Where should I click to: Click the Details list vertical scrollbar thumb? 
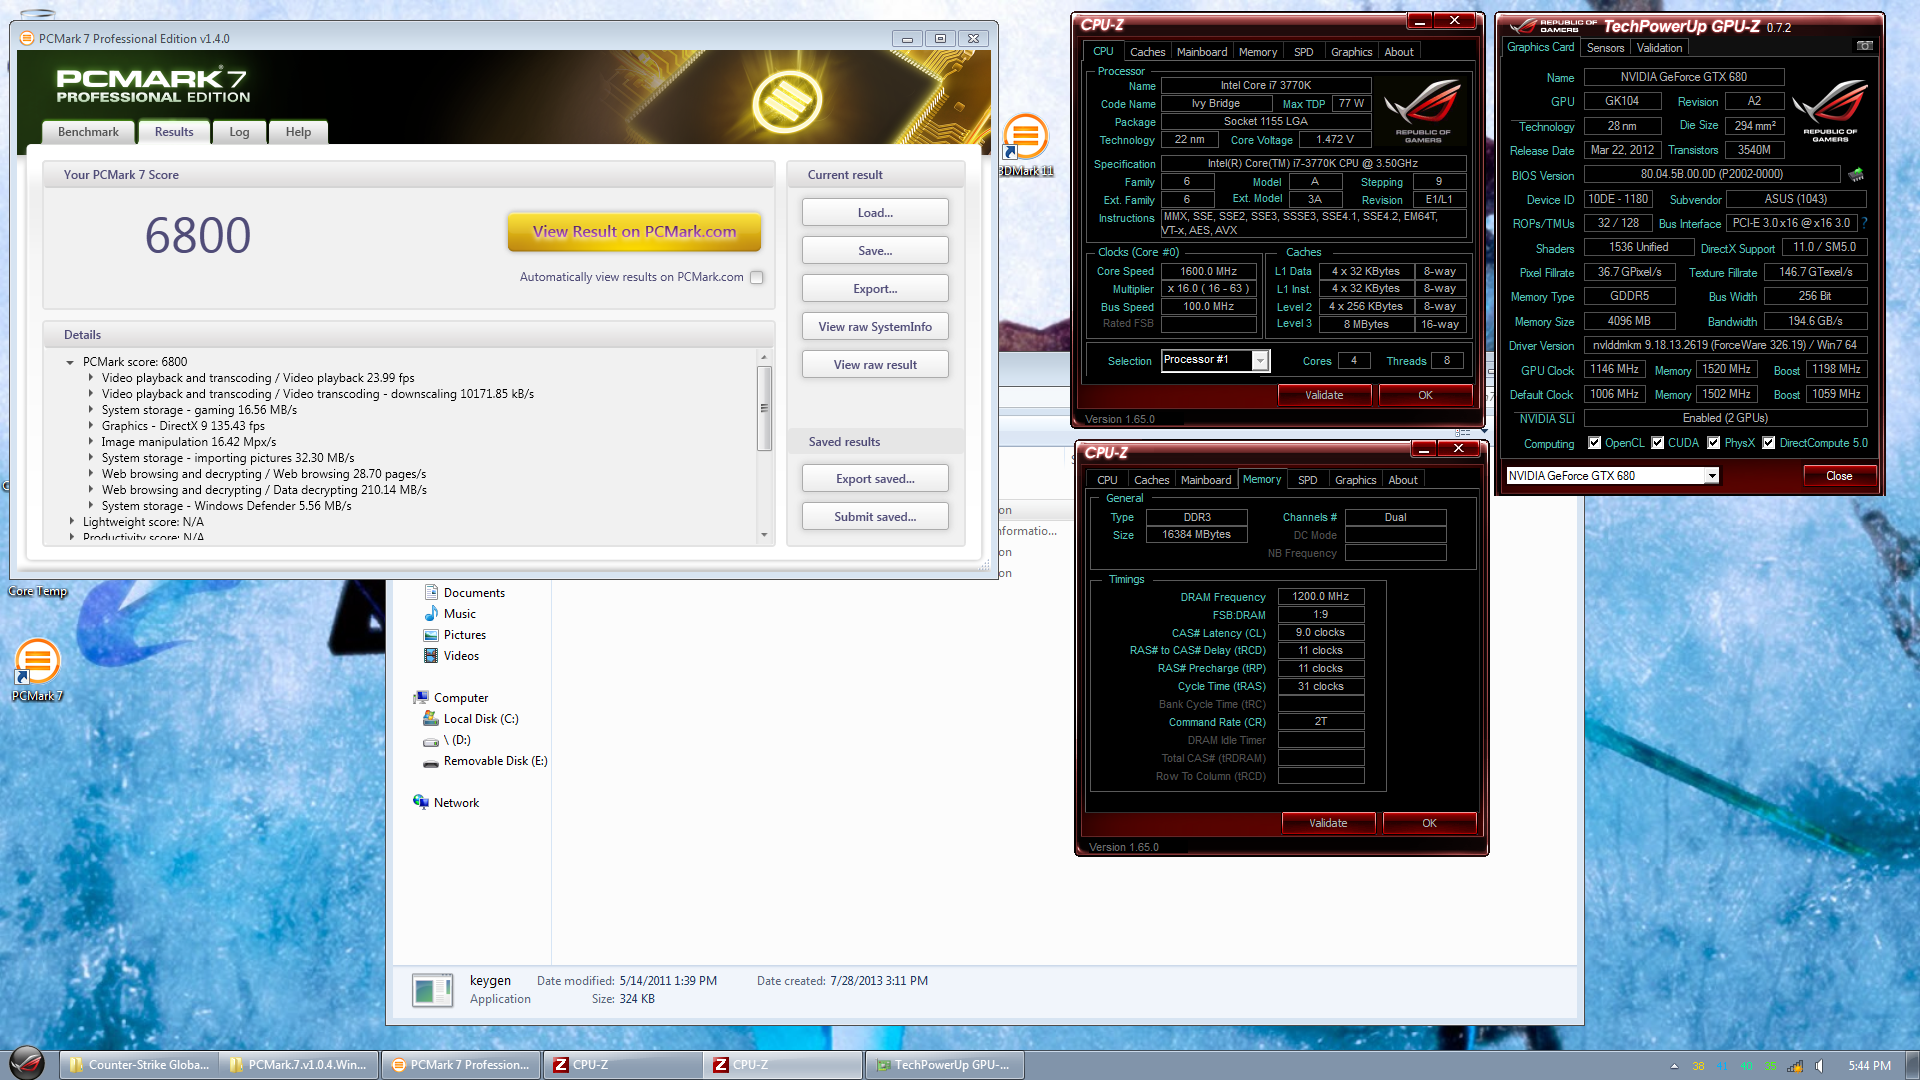(764, 408)
